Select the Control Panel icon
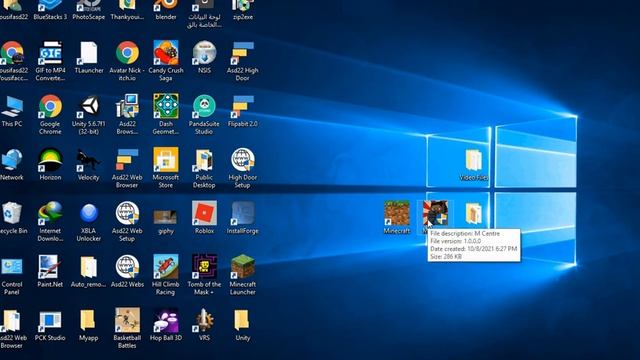Image resolution: width=640 pixels, height=360 pixels. click(12, 275)
